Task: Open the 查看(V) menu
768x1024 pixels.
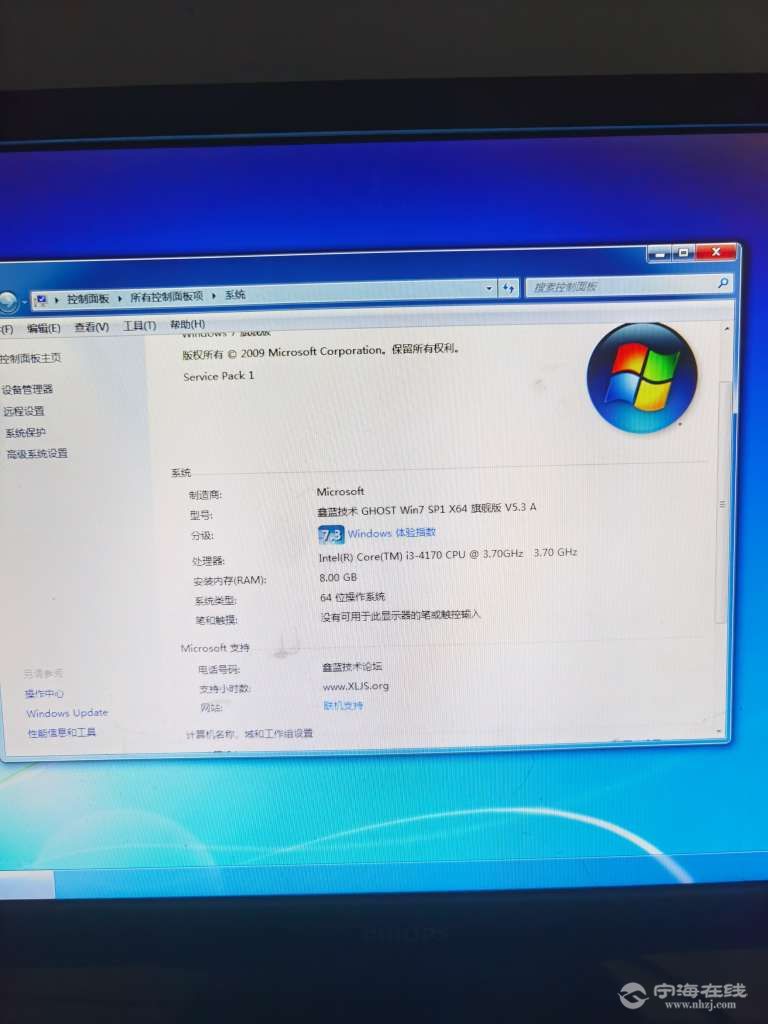Action: click(91, 327)
